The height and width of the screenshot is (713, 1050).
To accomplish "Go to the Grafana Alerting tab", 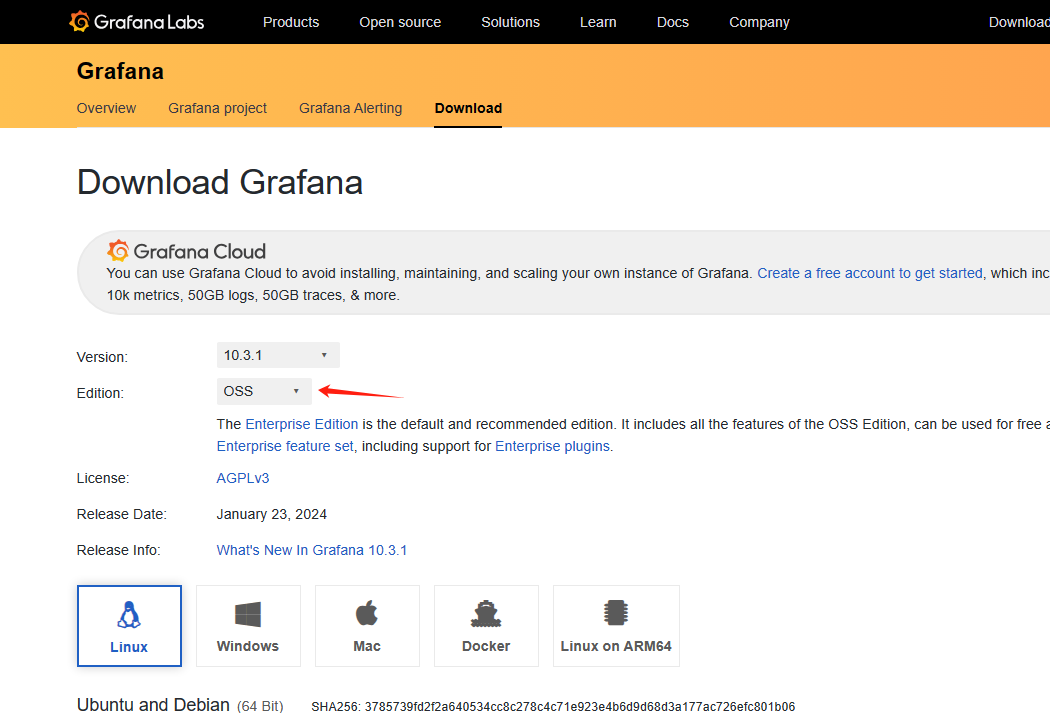I will click(350, 108).
